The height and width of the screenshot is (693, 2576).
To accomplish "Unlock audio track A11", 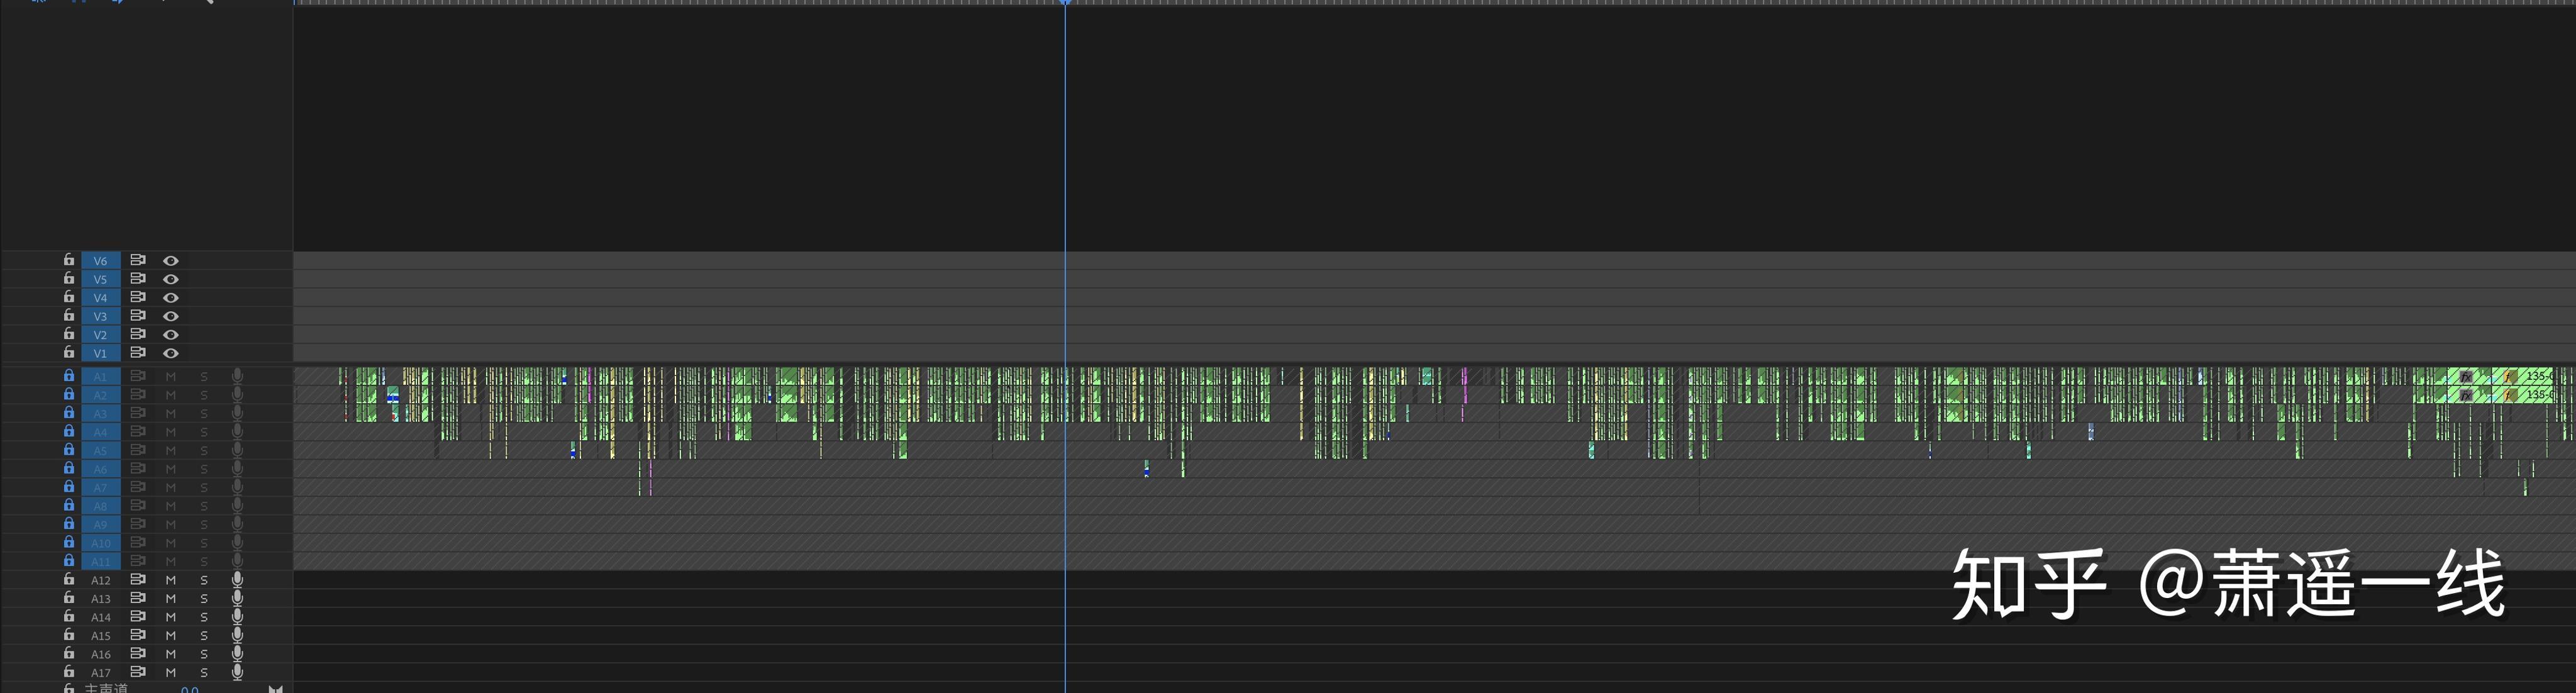I will [x=69, y=561].
